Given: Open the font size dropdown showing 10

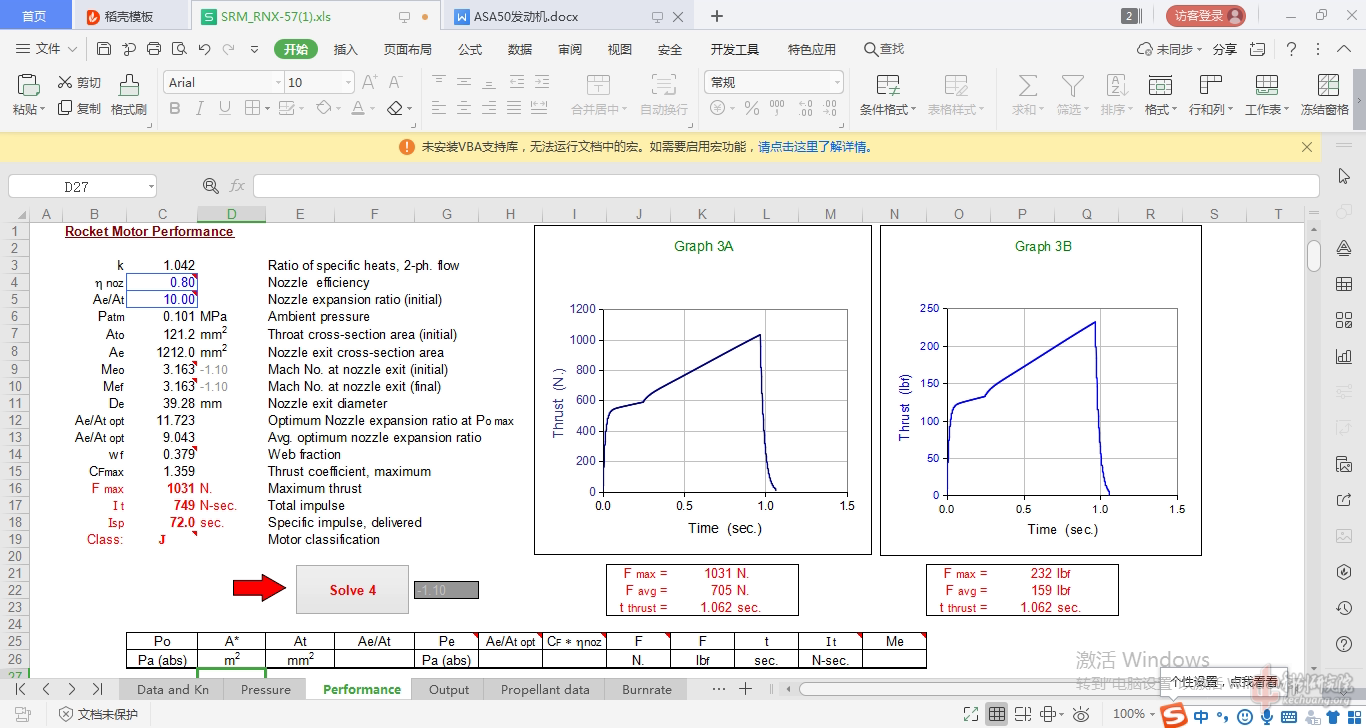Looking at the screenshot, I should 348,83.
